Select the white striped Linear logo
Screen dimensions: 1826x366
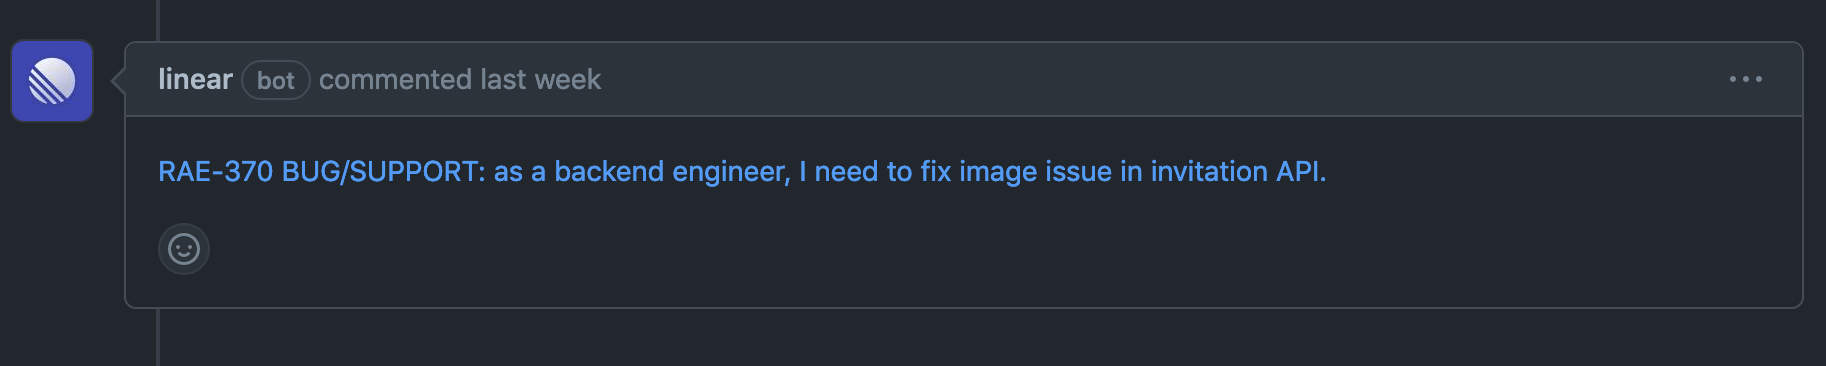(x=52, y=81)
